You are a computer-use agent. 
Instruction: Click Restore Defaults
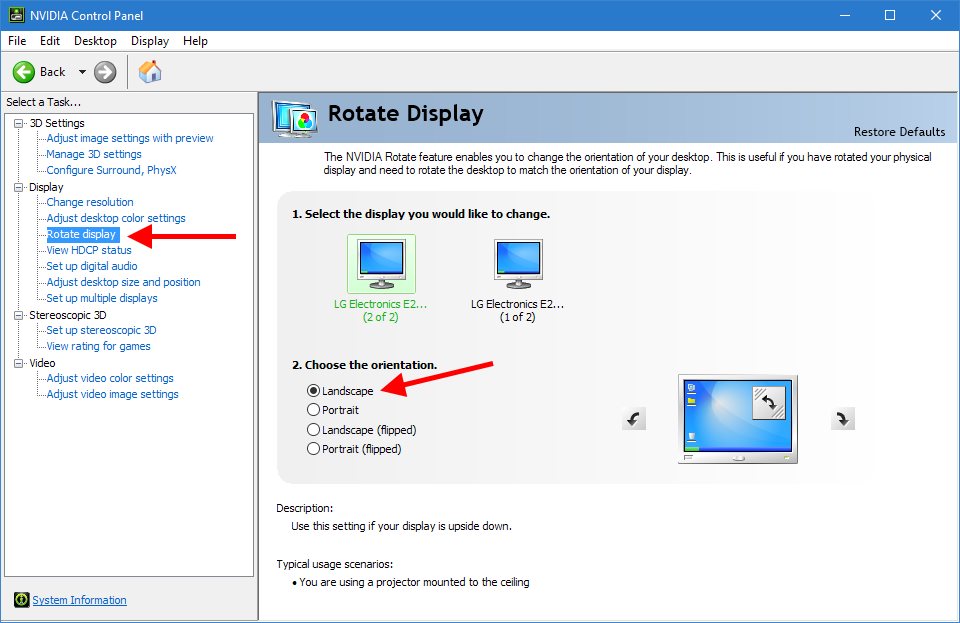899,132
